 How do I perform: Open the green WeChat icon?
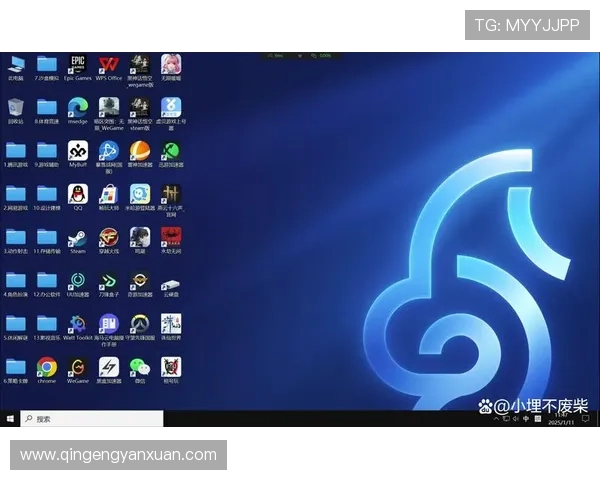(140, 367)
